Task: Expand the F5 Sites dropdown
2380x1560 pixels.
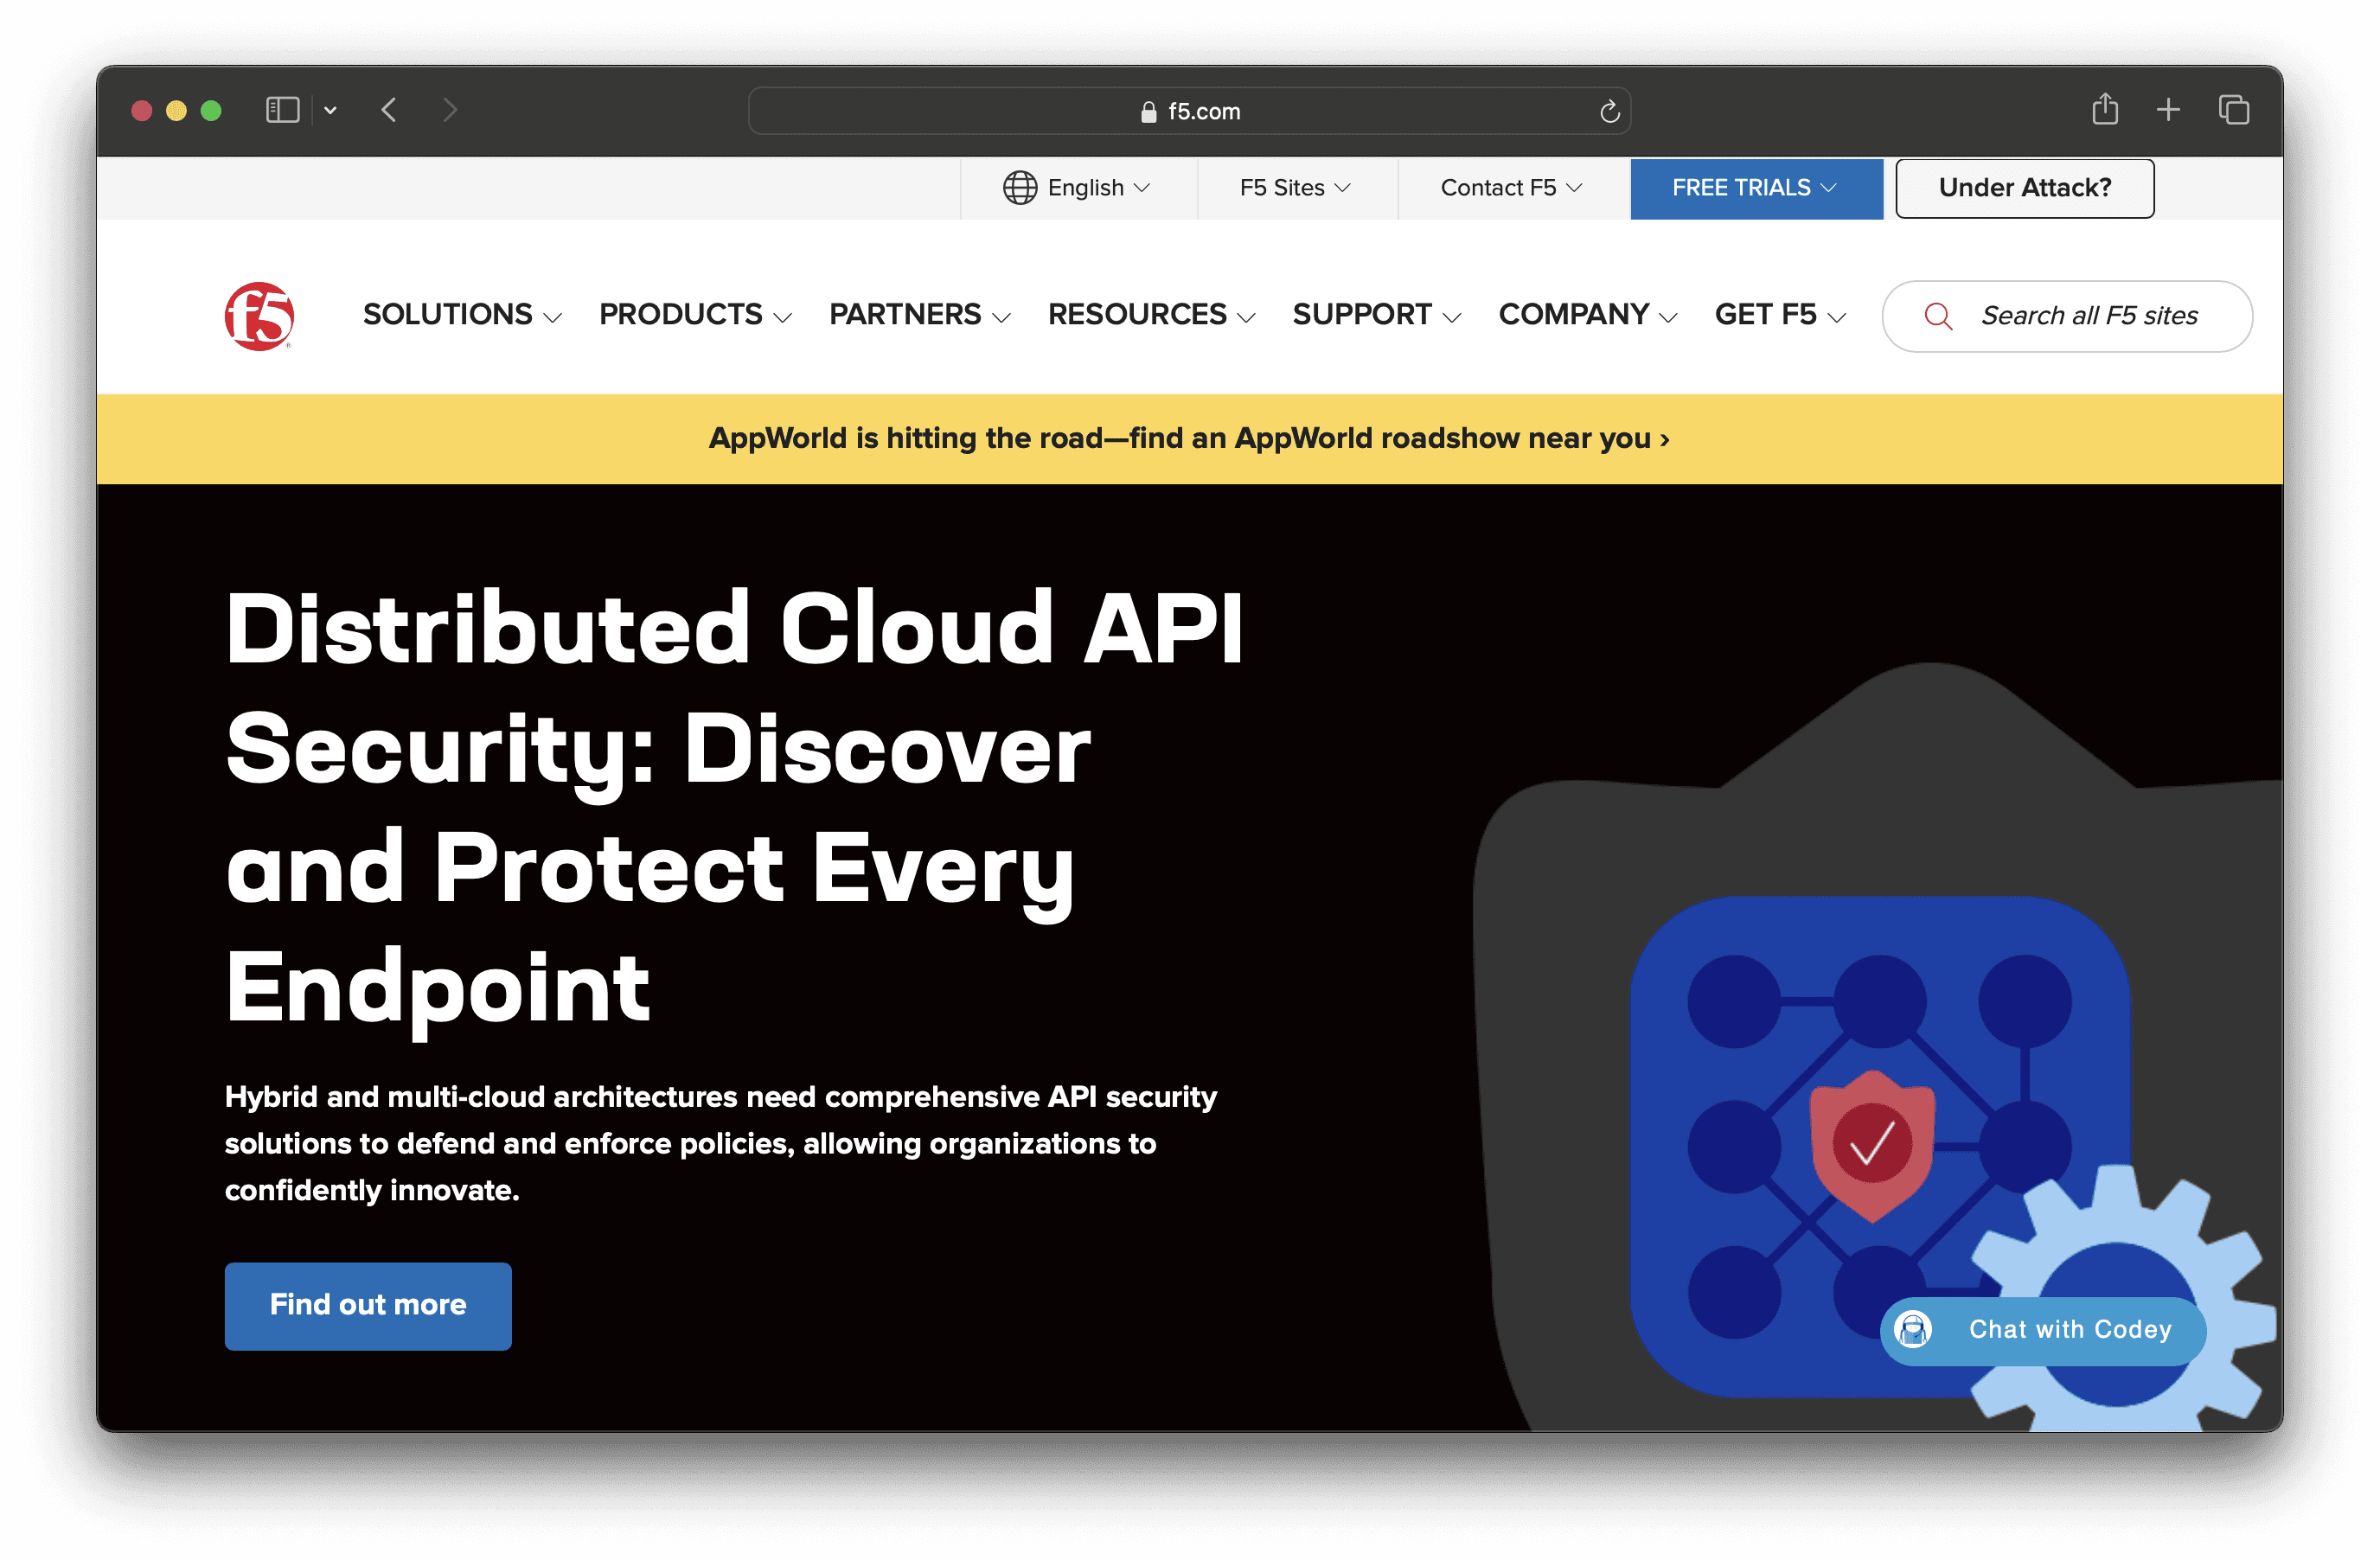Action: pyautogui.click(x=1295, y=188)
